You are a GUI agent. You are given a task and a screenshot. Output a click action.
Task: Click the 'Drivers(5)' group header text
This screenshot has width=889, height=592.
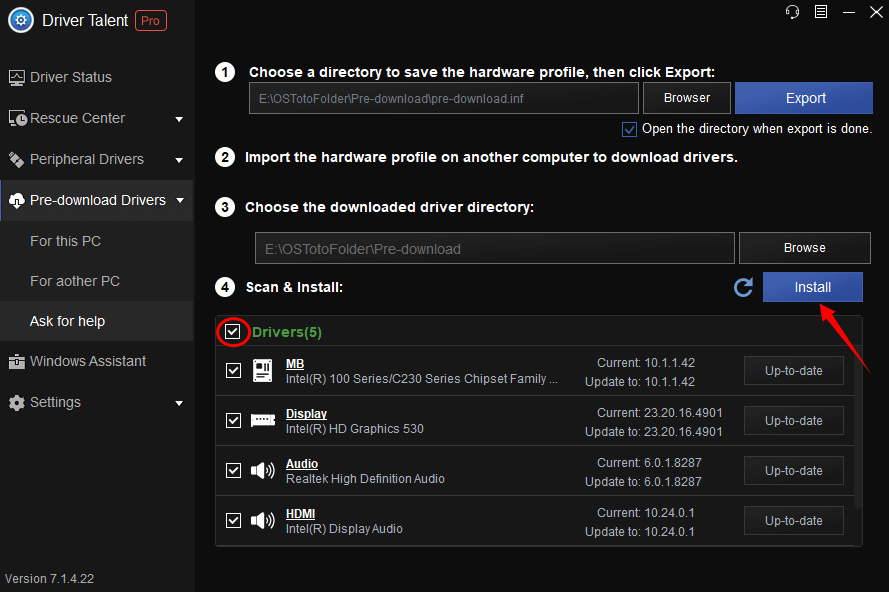coord(287,332)
